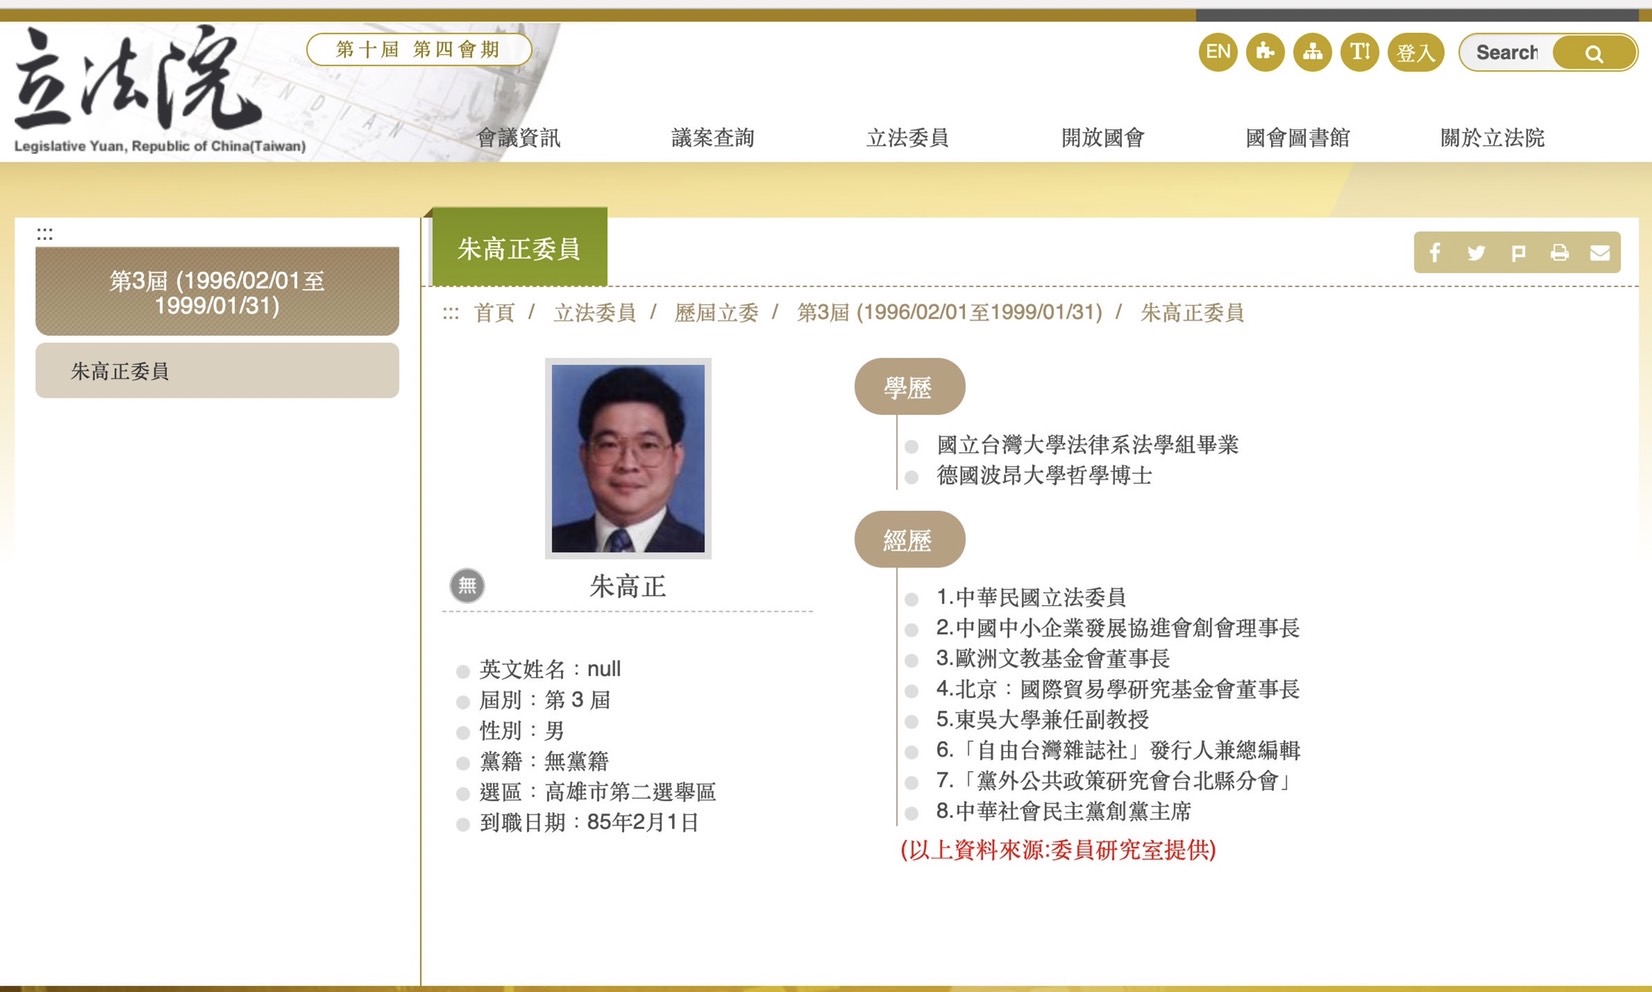The image size is (1652, 992).
Task: Click text 6.「自由台灣雜誌社」發行人兼總編輯
Action: point(1118,750)
